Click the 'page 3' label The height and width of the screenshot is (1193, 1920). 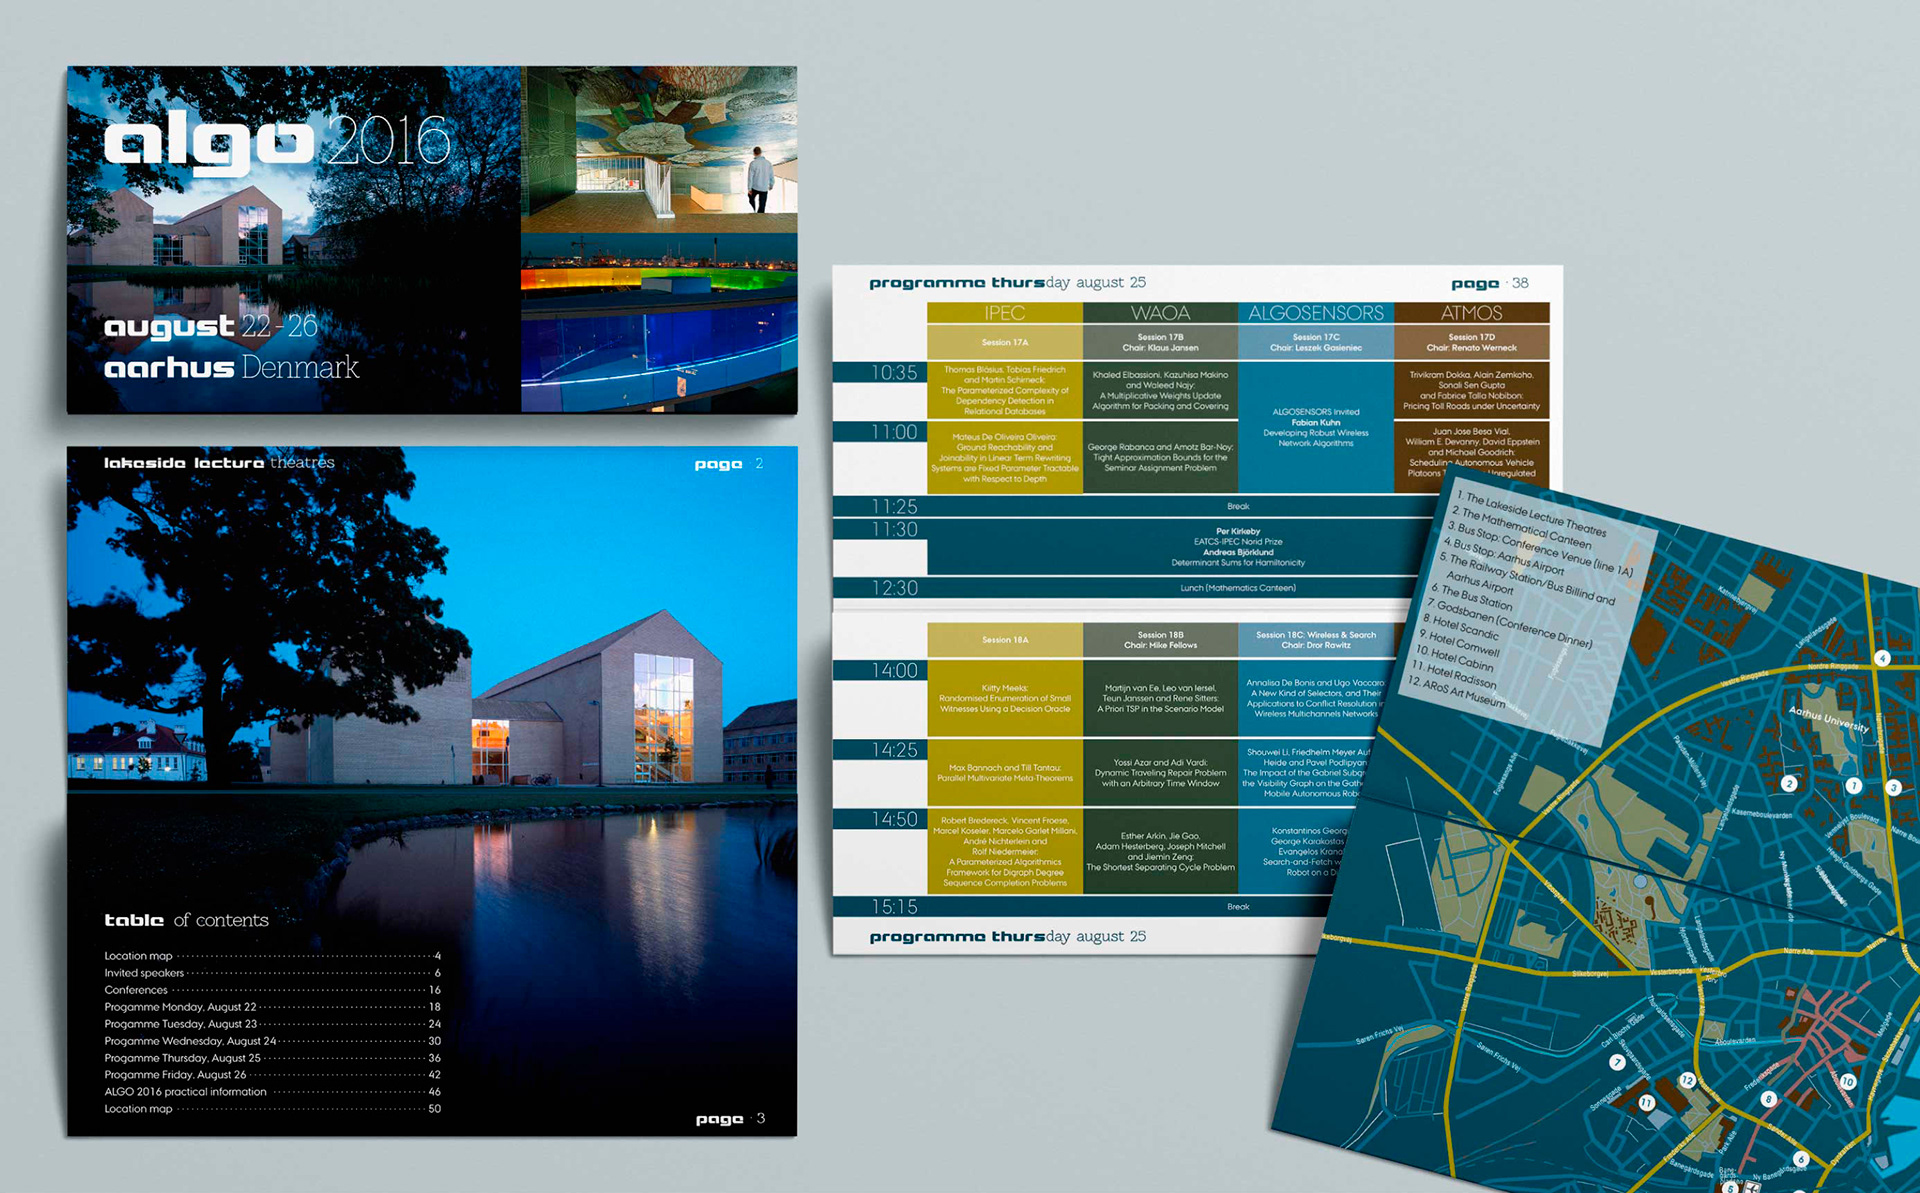[731, 1119]
